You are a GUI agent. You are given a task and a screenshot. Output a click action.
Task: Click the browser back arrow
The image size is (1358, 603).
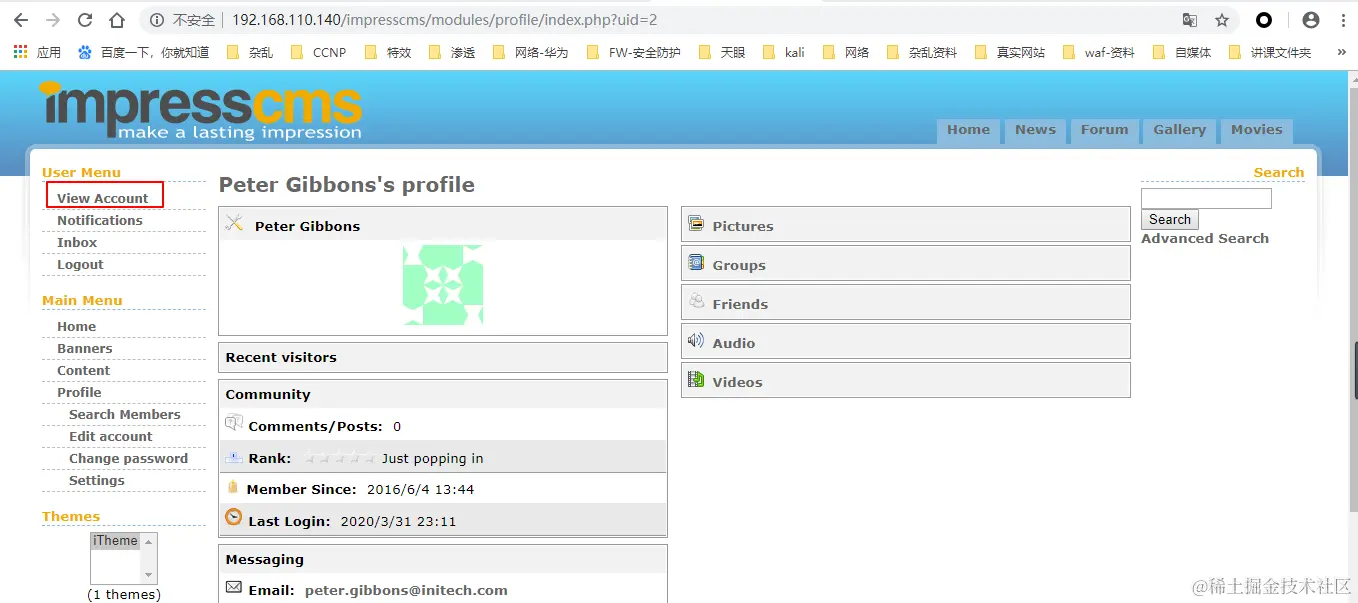coord(21,20)
